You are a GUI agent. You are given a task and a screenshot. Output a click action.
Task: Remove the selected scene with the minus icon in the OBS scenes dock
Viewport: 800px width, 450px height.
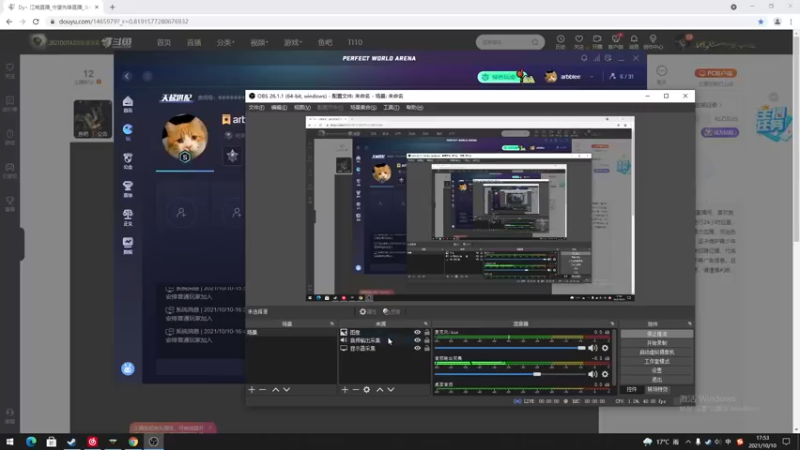click(x=263, y=389)
